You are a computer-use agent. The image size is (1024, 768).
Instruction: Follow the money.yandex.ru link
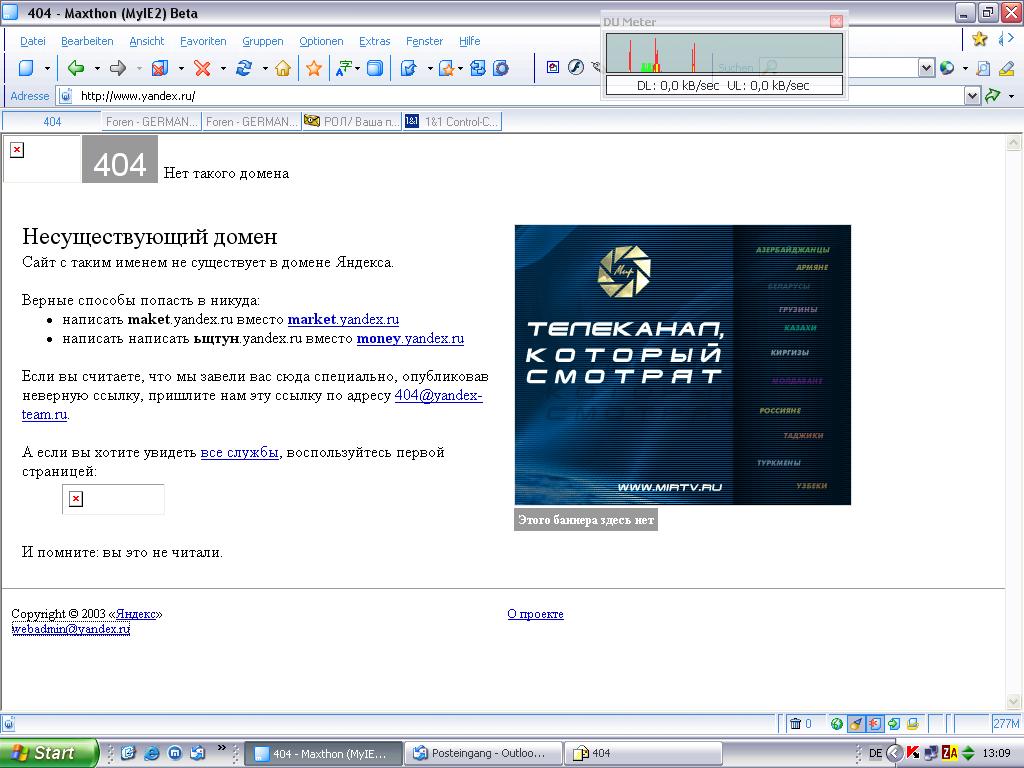[x=410, y=338]
